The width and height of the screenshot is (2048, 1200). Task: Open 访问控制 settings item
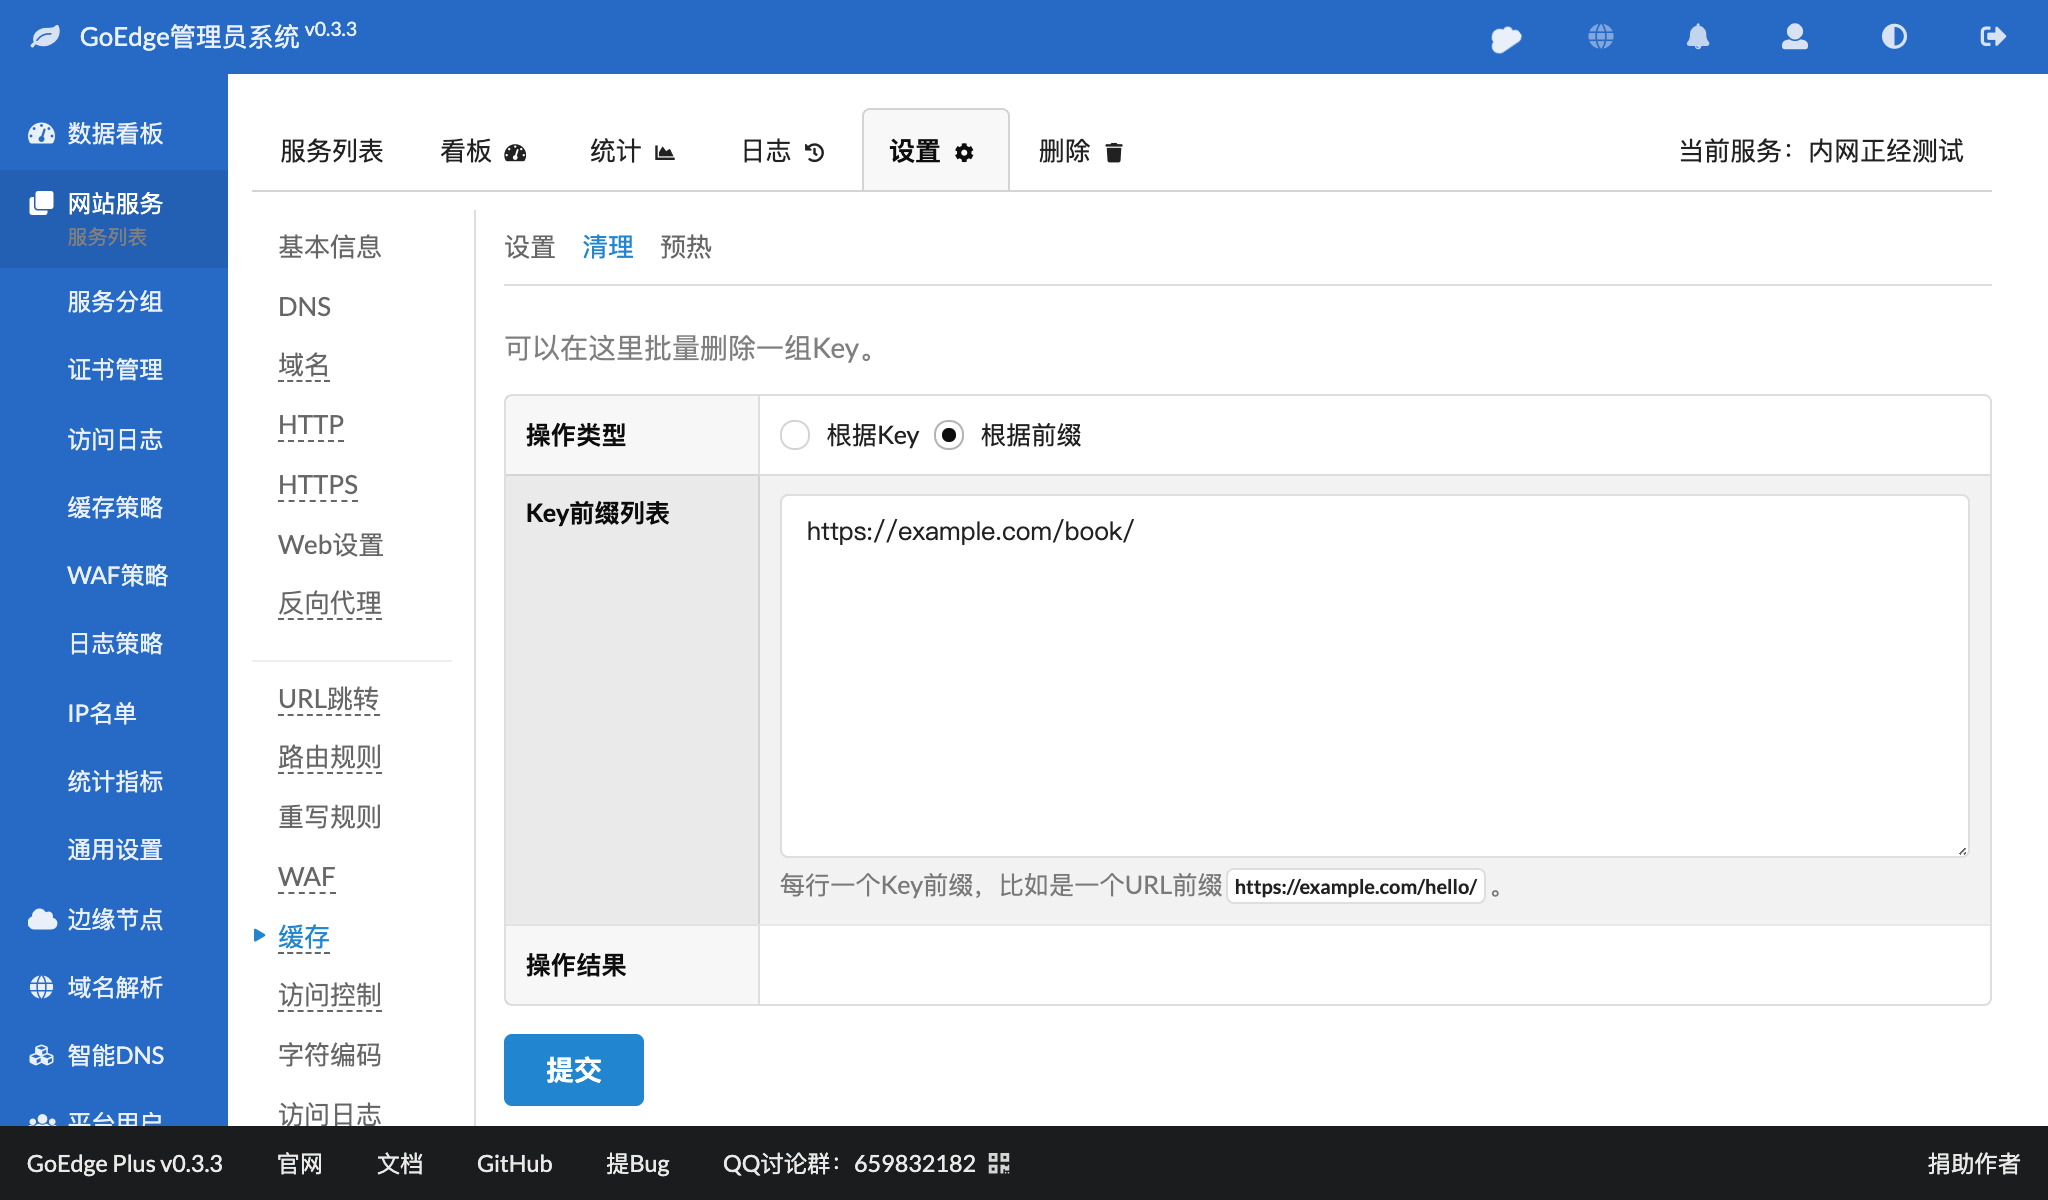tap(330, 995)
